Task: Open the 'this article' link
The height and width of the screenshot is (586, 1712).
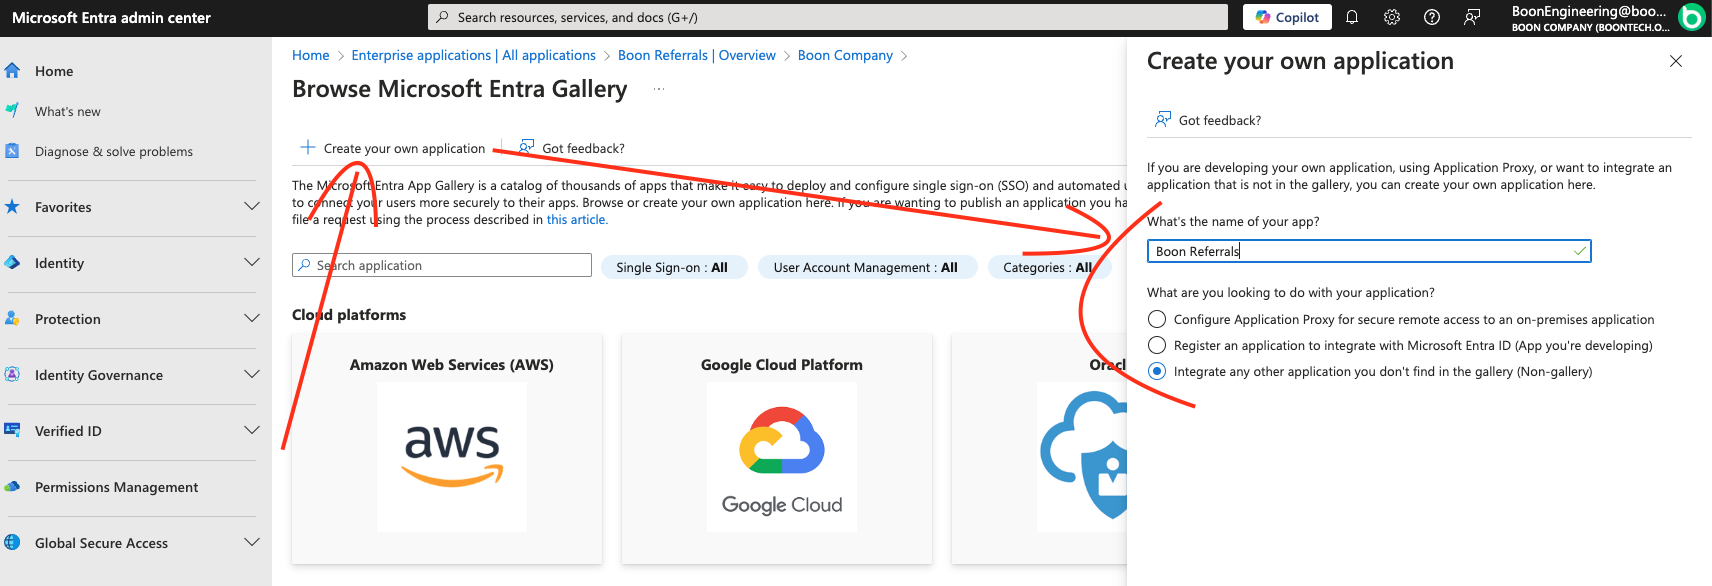Action: click(x=576, y=220)
